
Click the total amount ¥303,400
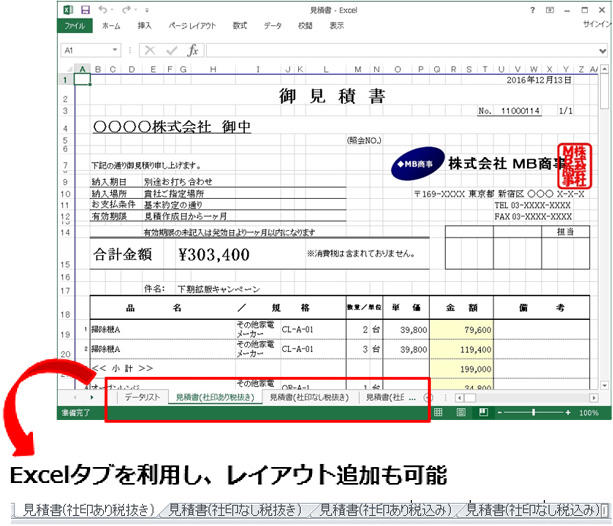214,255
